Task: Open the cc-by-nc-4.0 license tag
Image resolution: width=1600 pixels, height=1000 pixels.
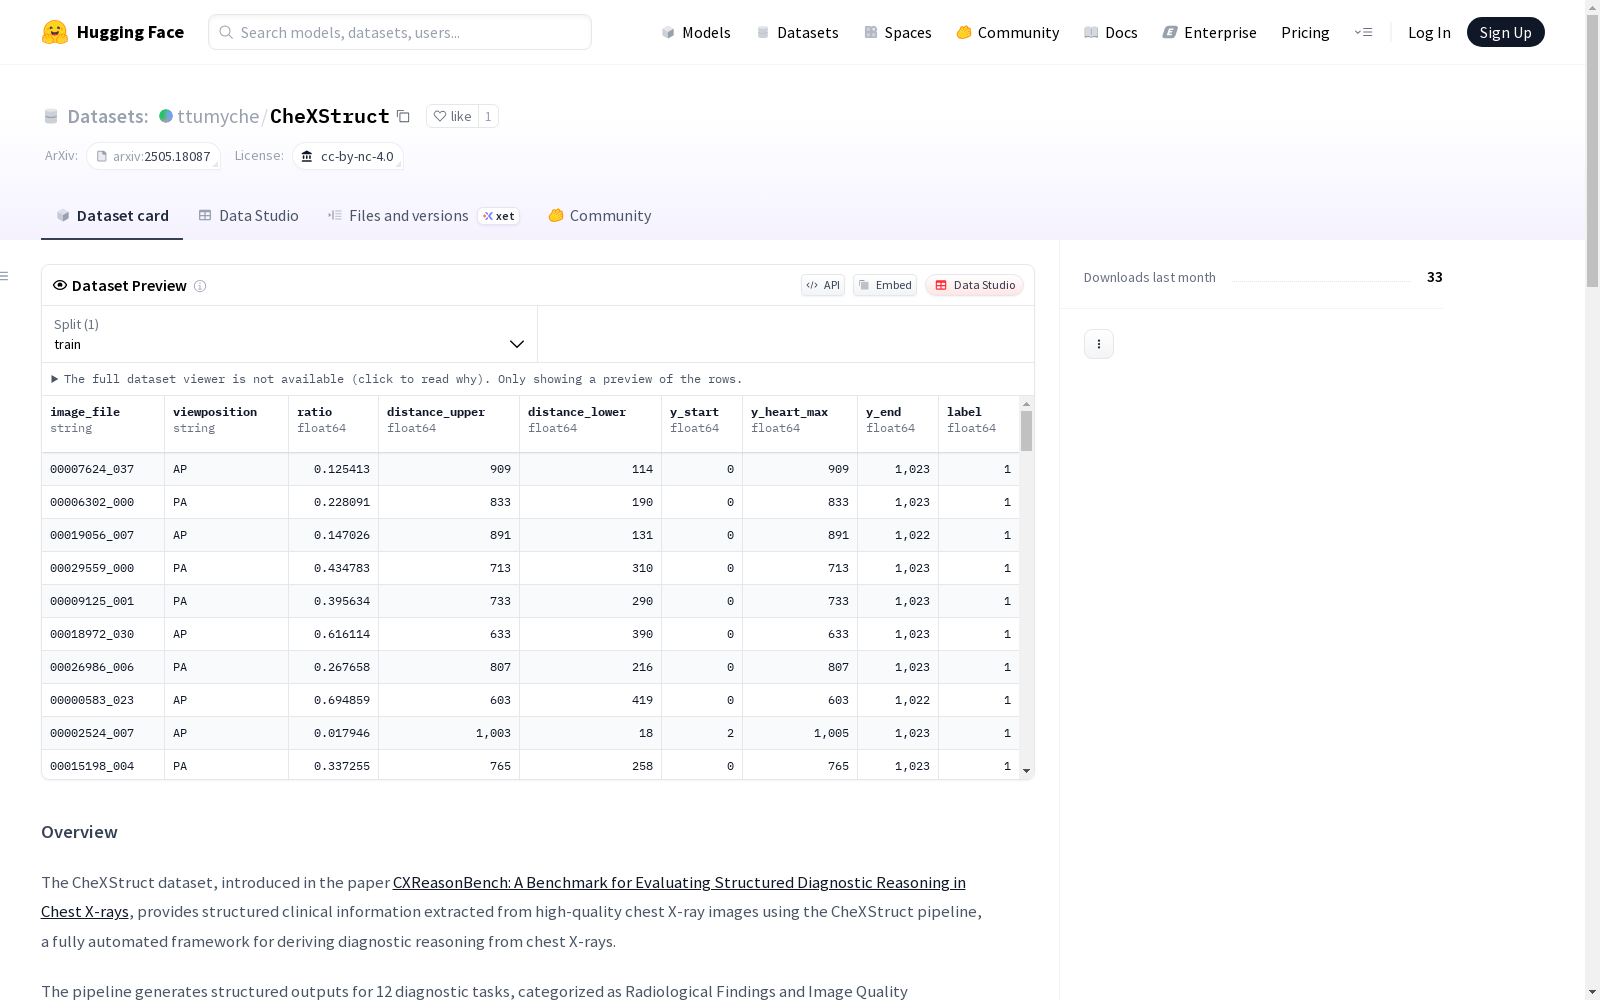Action: 348,156
